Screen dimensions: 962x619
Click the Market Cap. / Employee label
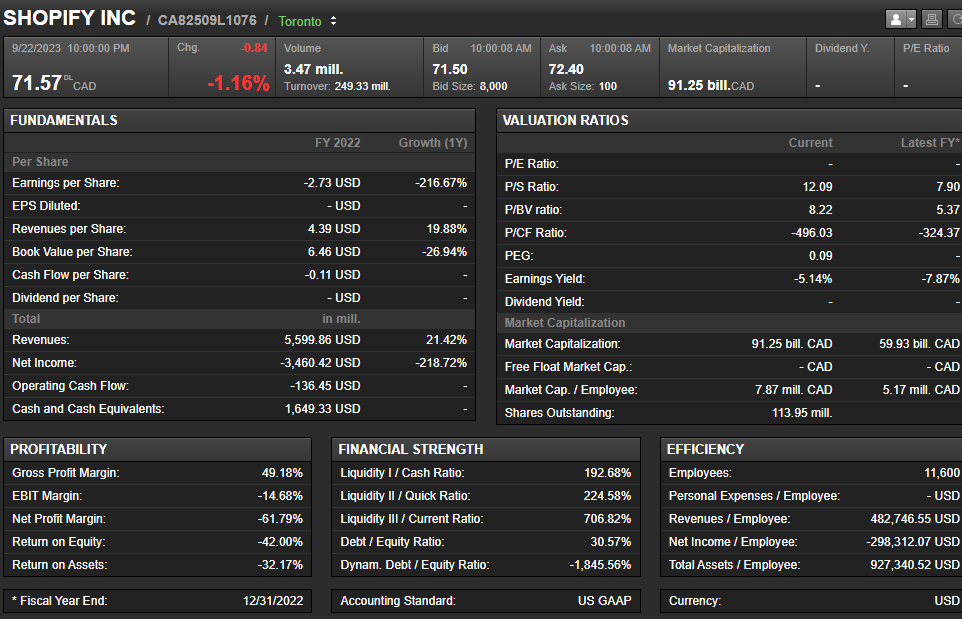571,390
